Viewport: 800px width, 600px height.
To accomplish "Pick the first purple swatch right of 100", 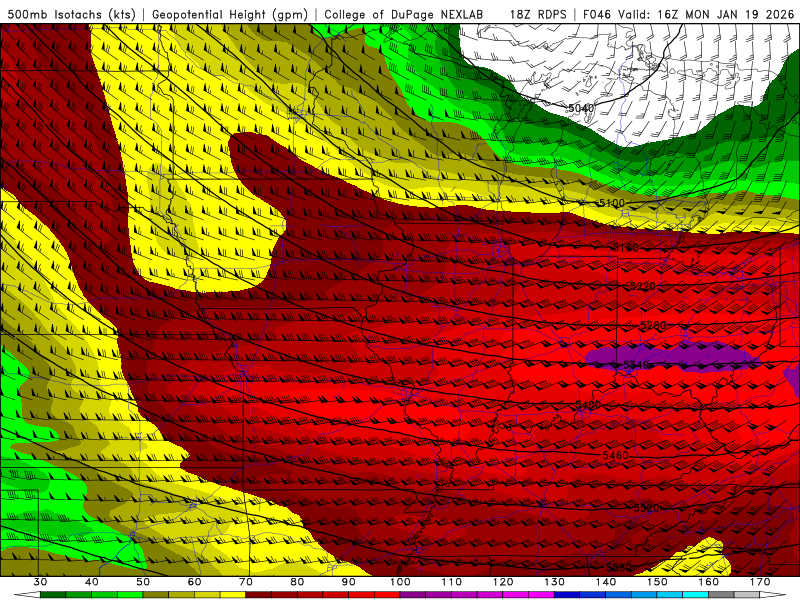I will pos(413,595).
